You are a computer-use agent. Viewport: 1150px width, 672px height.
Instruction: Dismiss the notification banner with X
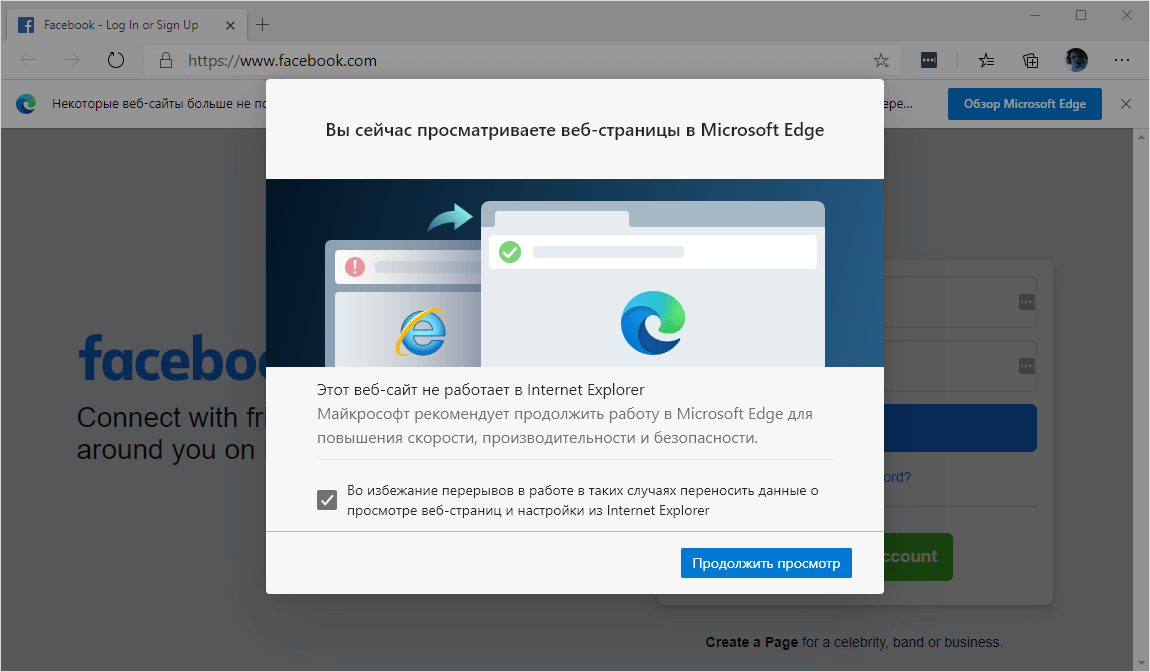click(x=1126, y=103)
